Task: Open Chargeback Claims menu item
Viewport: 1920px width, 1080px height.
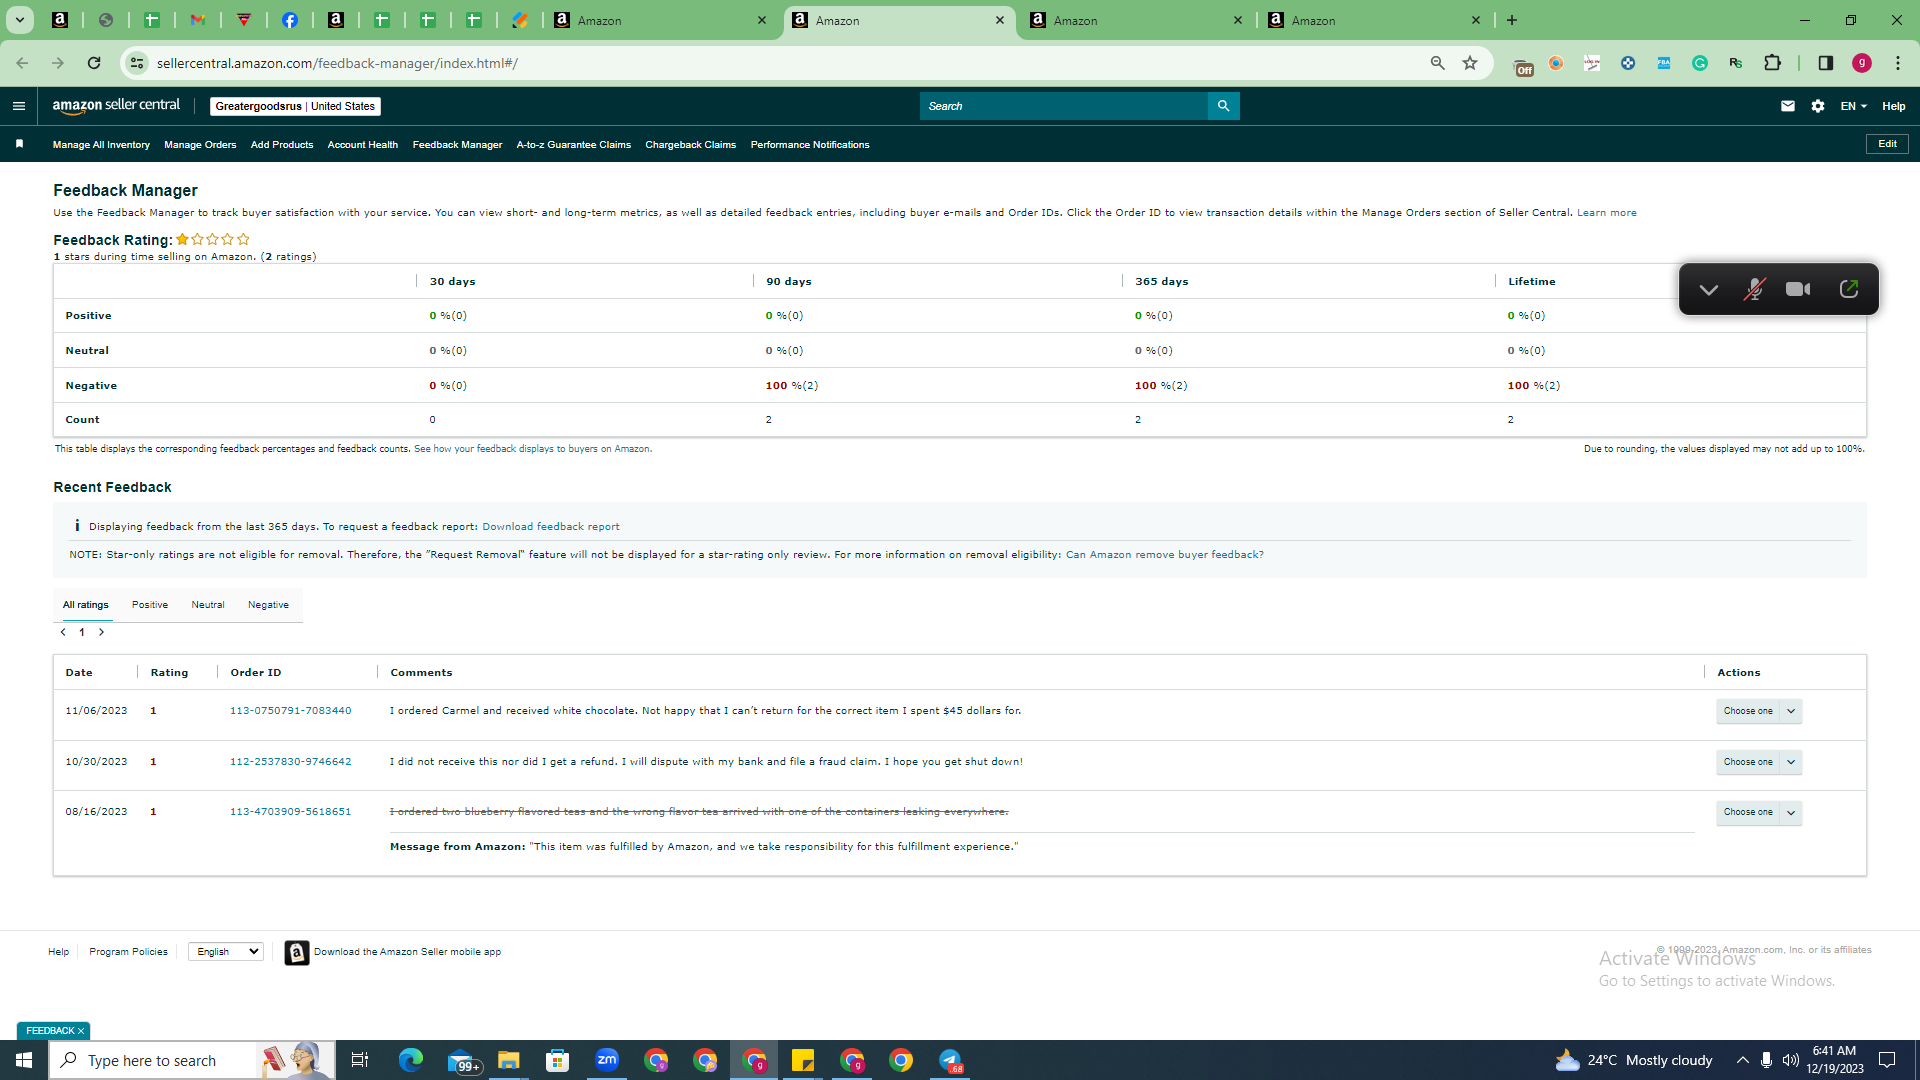Action: pos(691,145)
